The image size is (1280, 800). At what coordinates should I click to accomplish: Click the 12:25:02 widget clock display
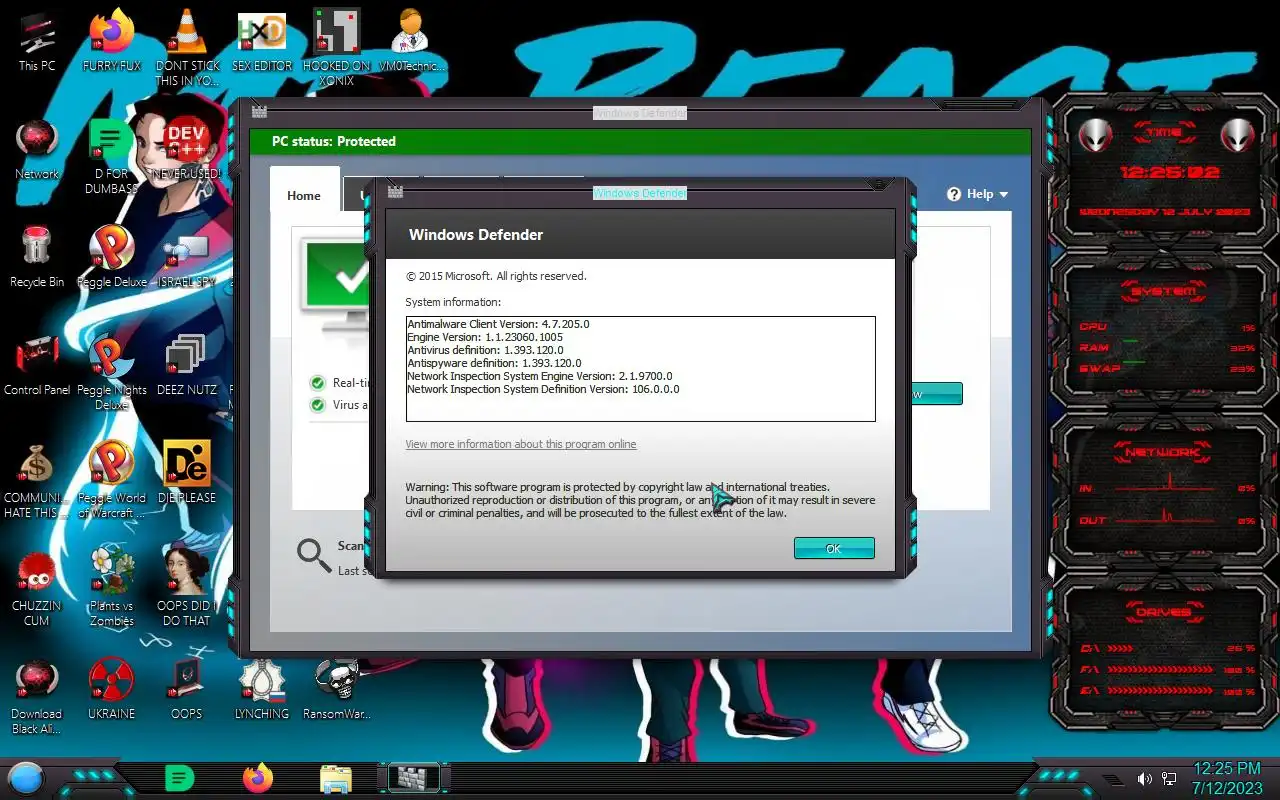click(1169, 172)
